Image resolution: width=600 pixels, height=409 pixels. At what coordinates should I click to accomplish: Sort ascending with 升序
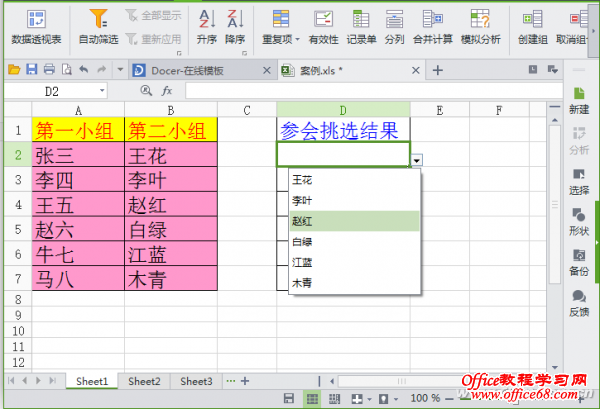pyautogui.click(x=207, y=27)
